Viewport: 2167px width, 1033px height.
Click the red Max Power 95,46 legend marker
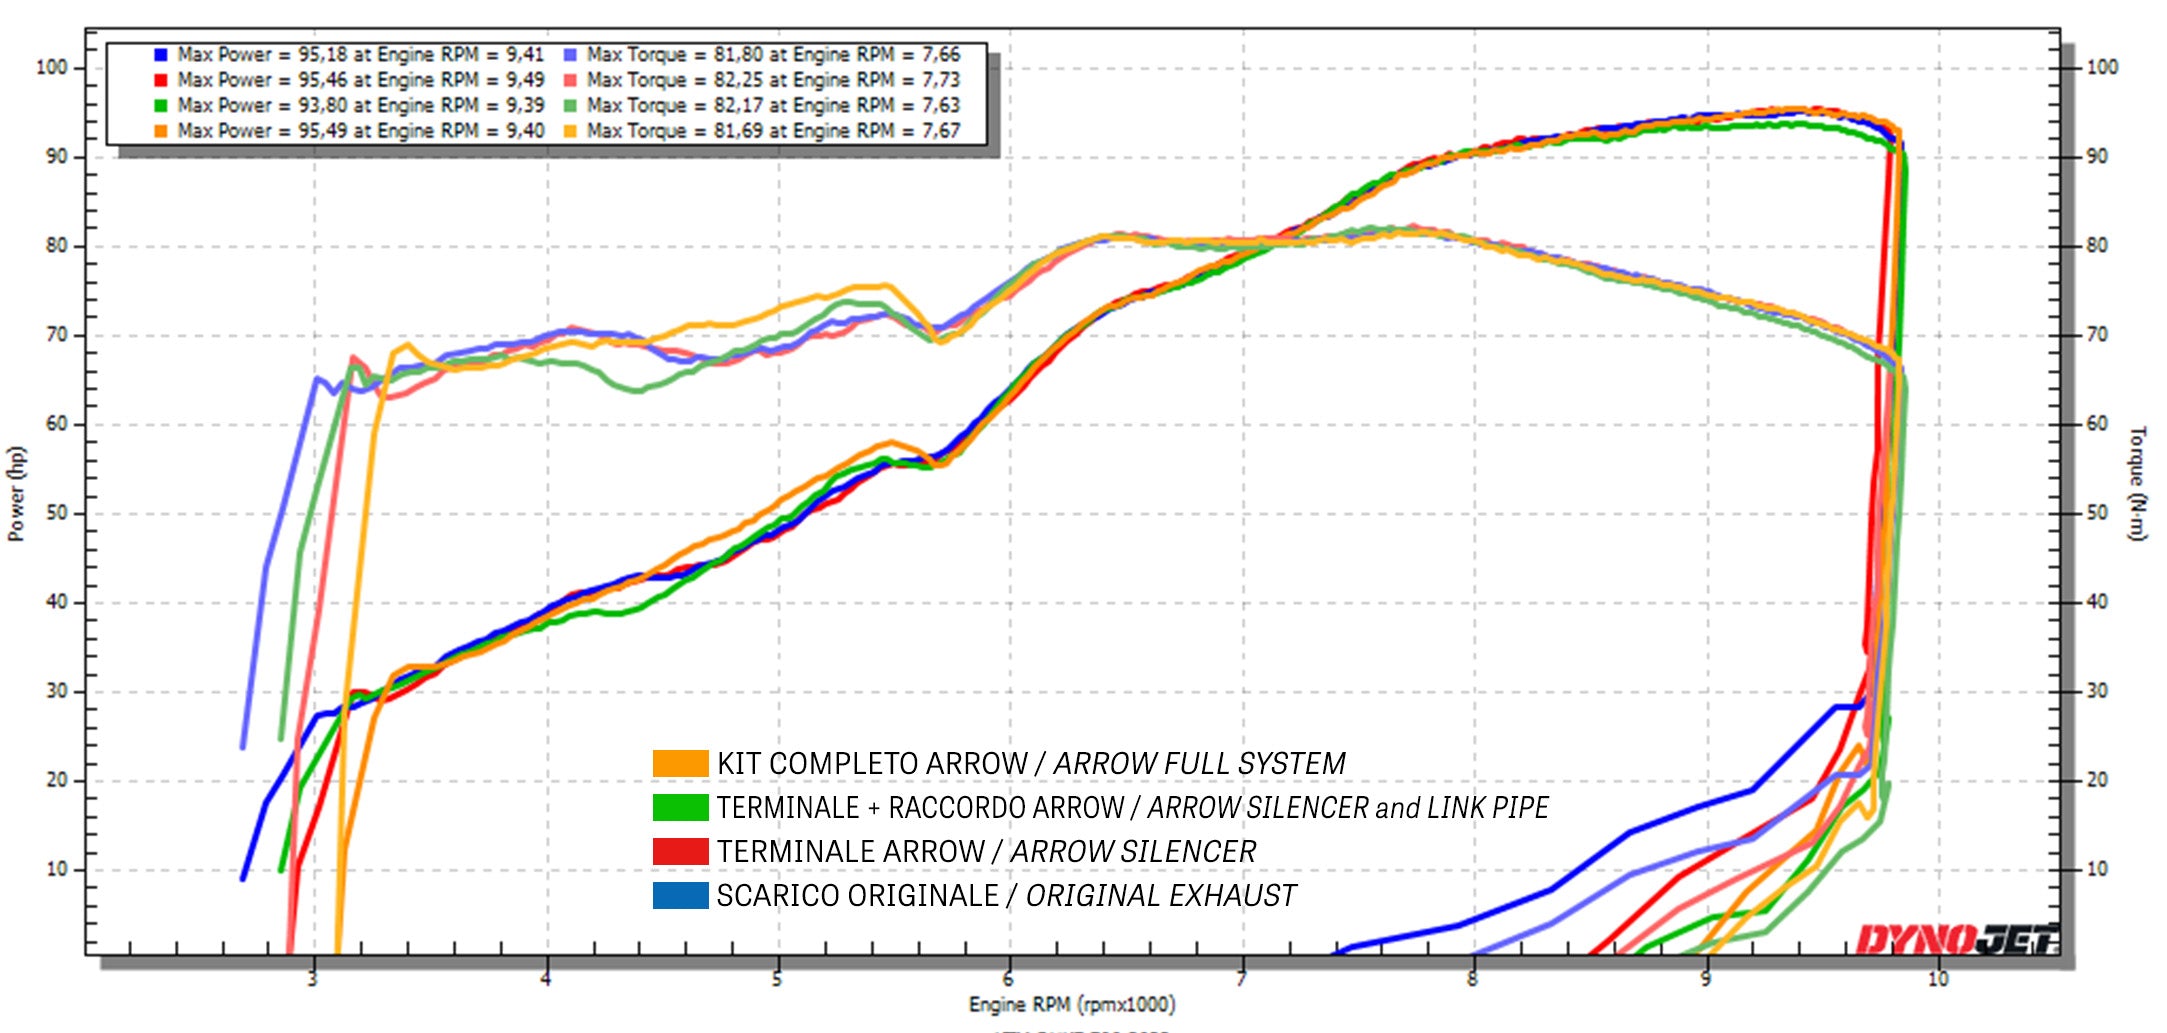tap(160, 80)
